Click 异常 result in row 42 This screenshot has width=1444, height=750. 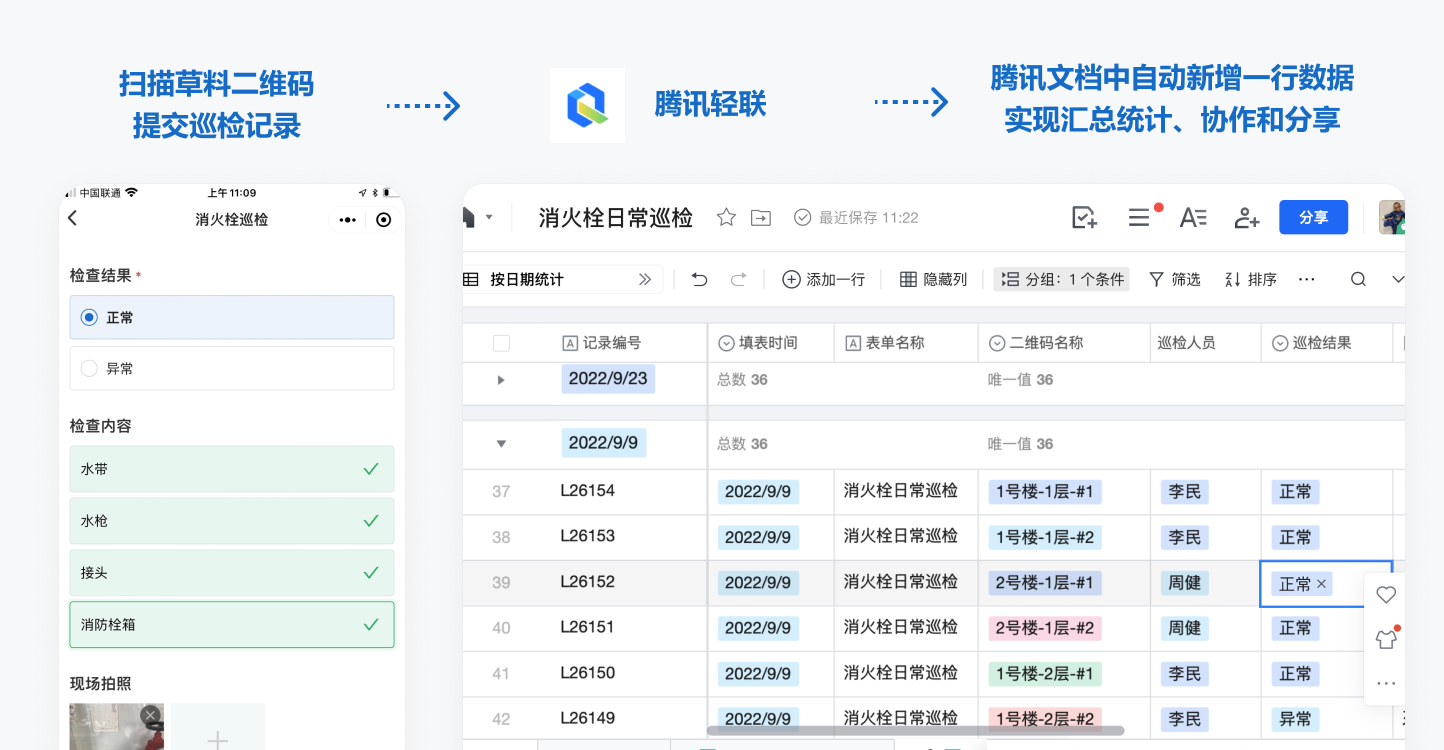(1296, 719)
